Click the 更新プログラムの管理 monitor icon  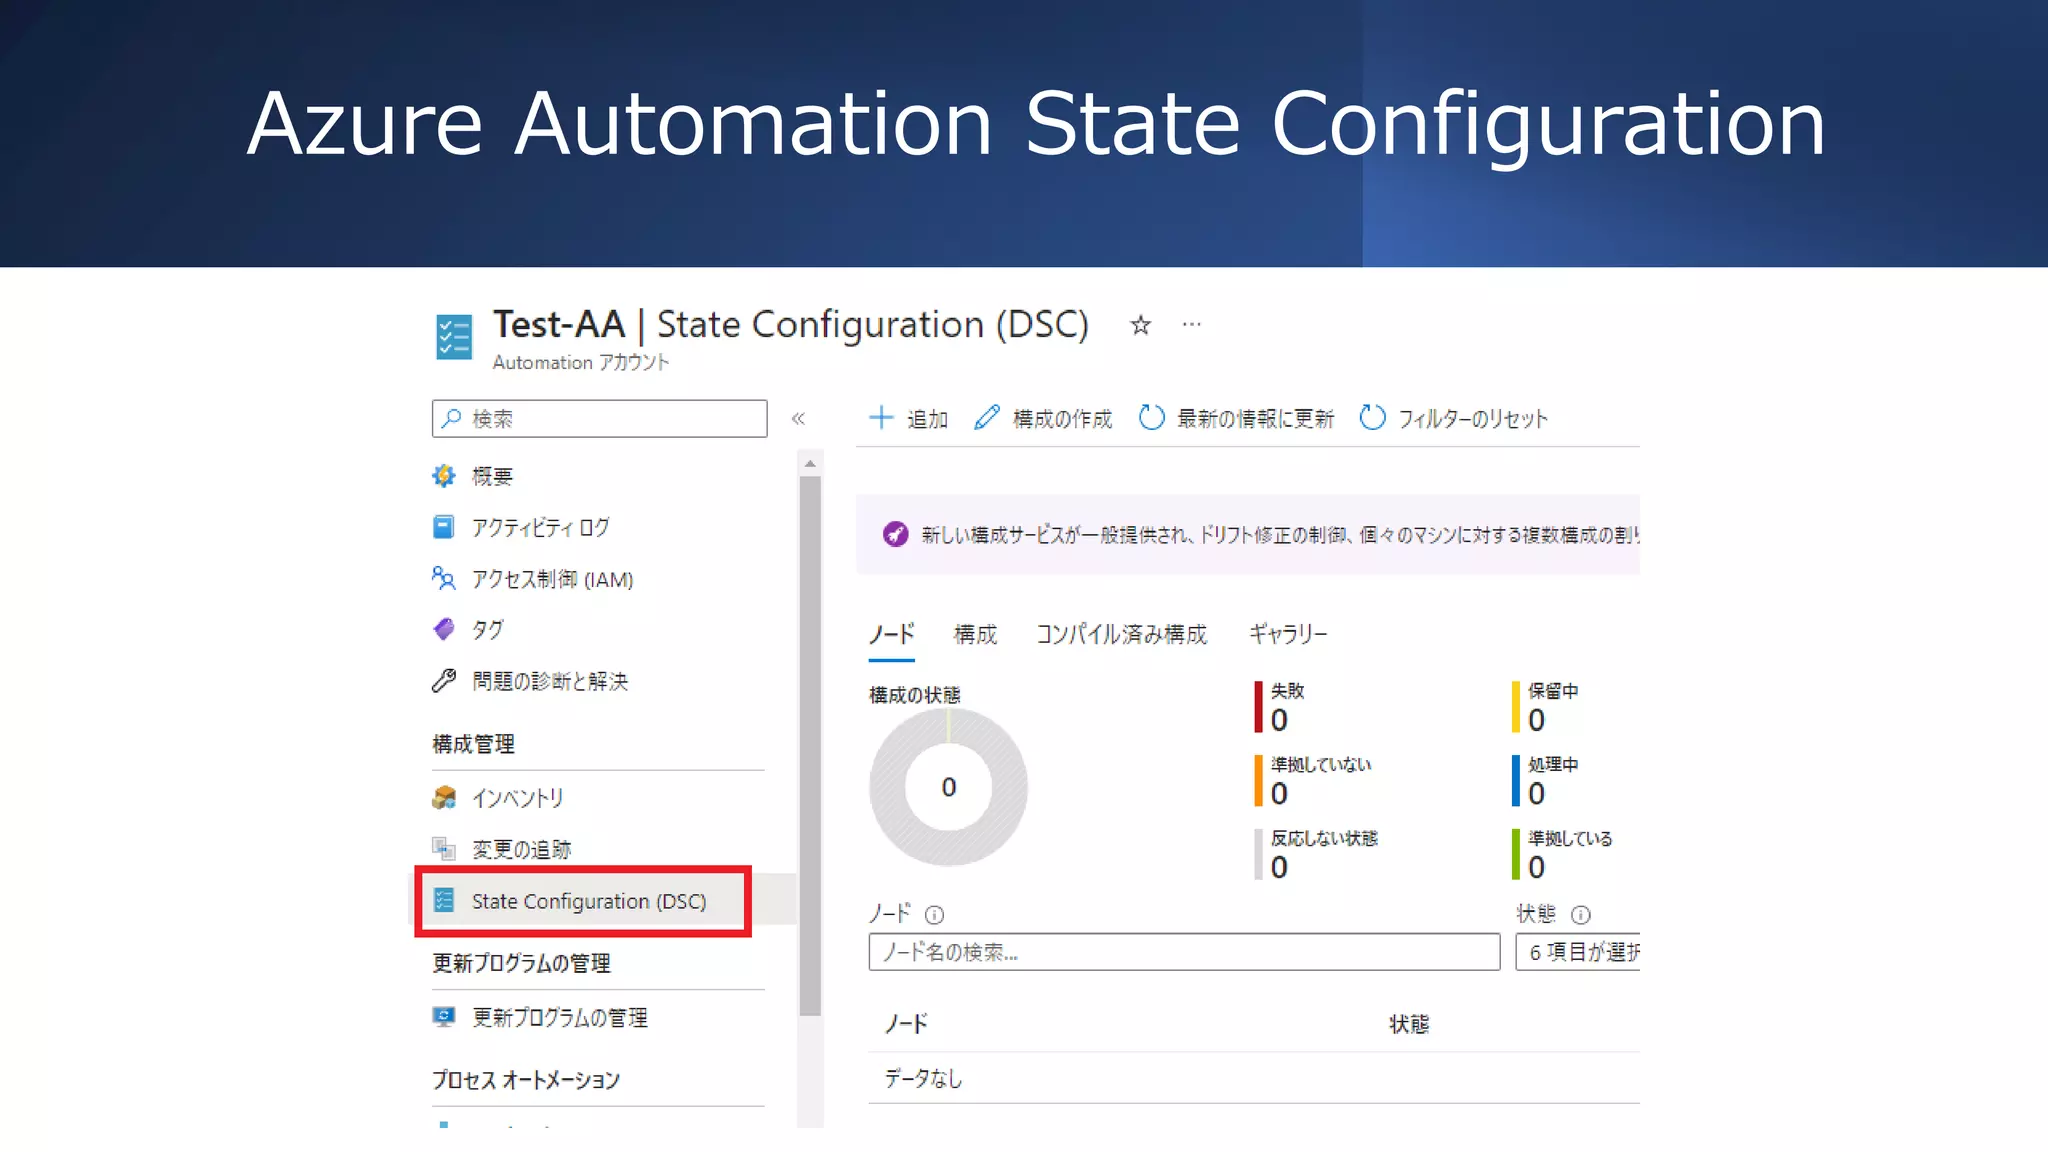[x=444, y=1017]
